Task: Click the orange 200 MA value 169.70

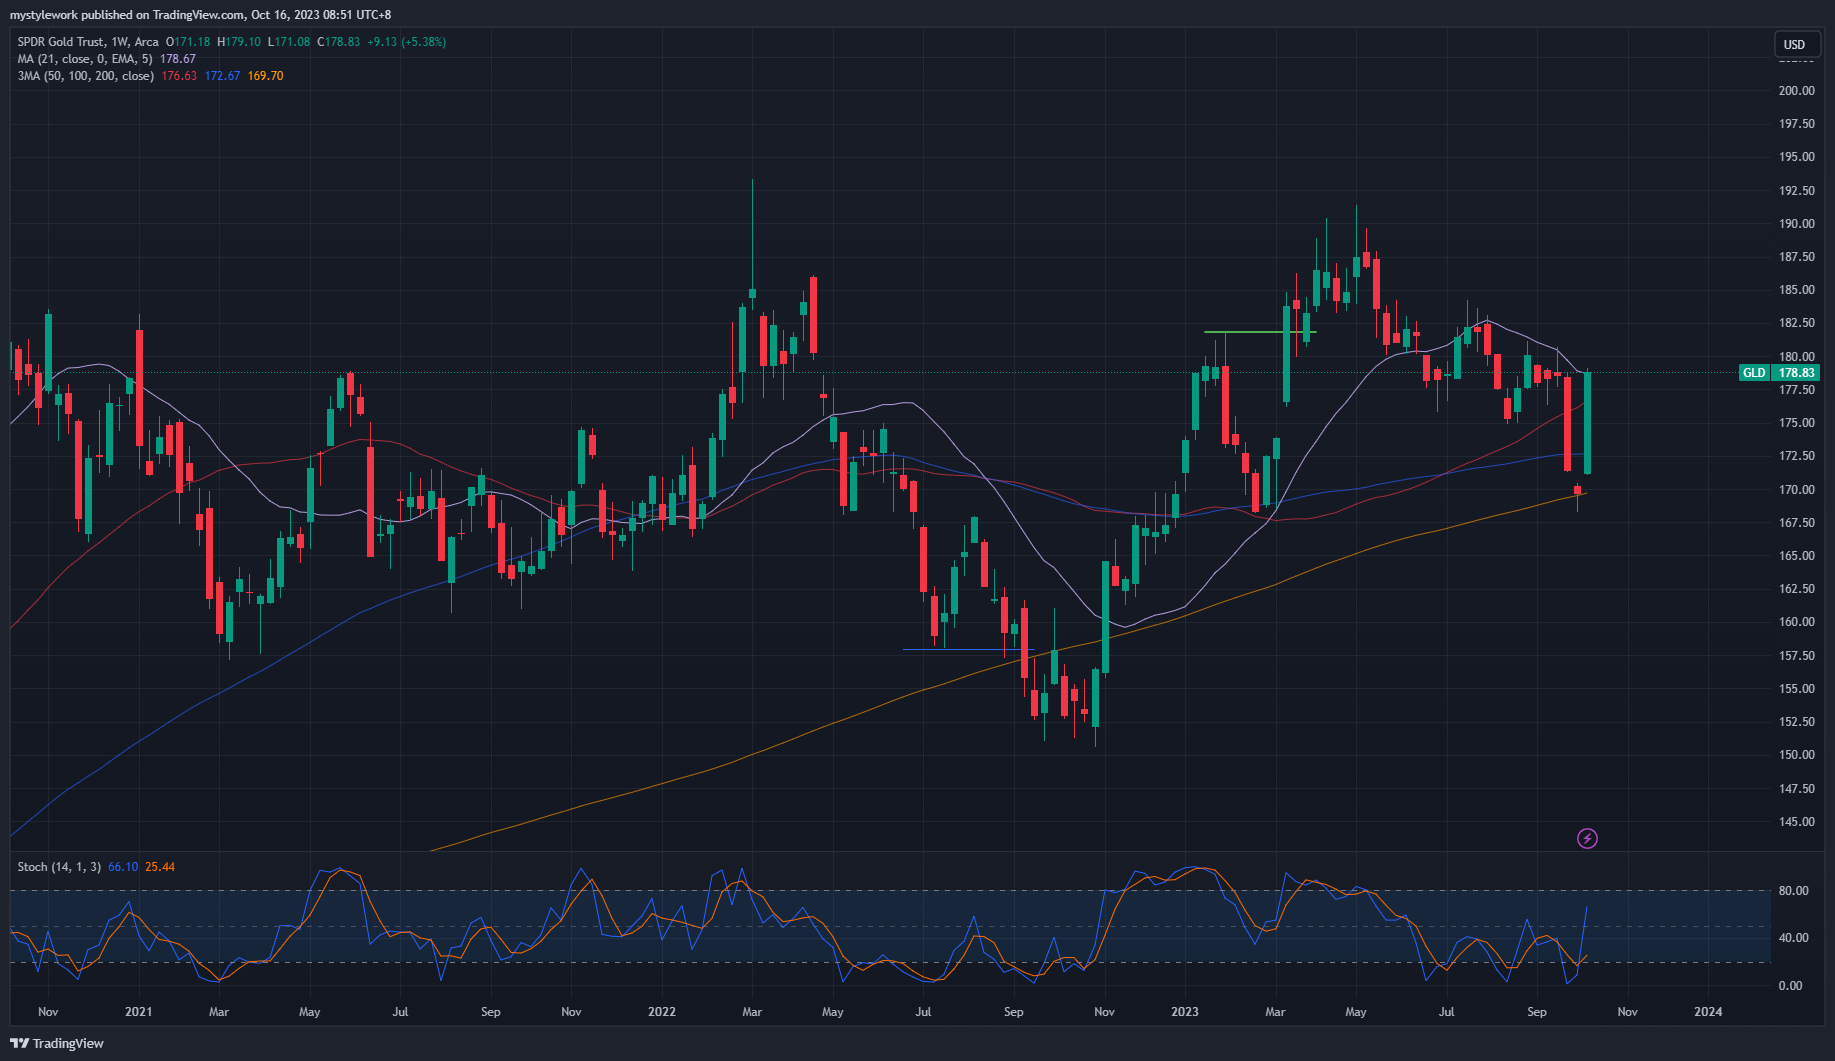Action: (265, 76)
